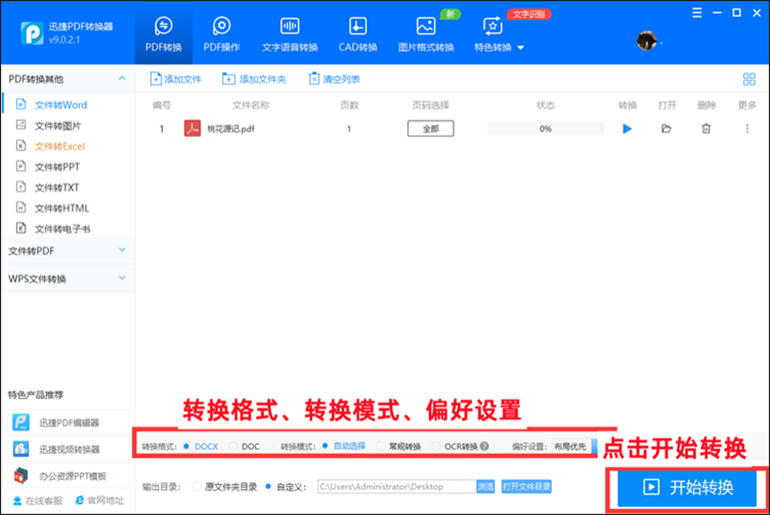Click the 开始转换 button
770x515 pixels.
click(x=687, y=488)
